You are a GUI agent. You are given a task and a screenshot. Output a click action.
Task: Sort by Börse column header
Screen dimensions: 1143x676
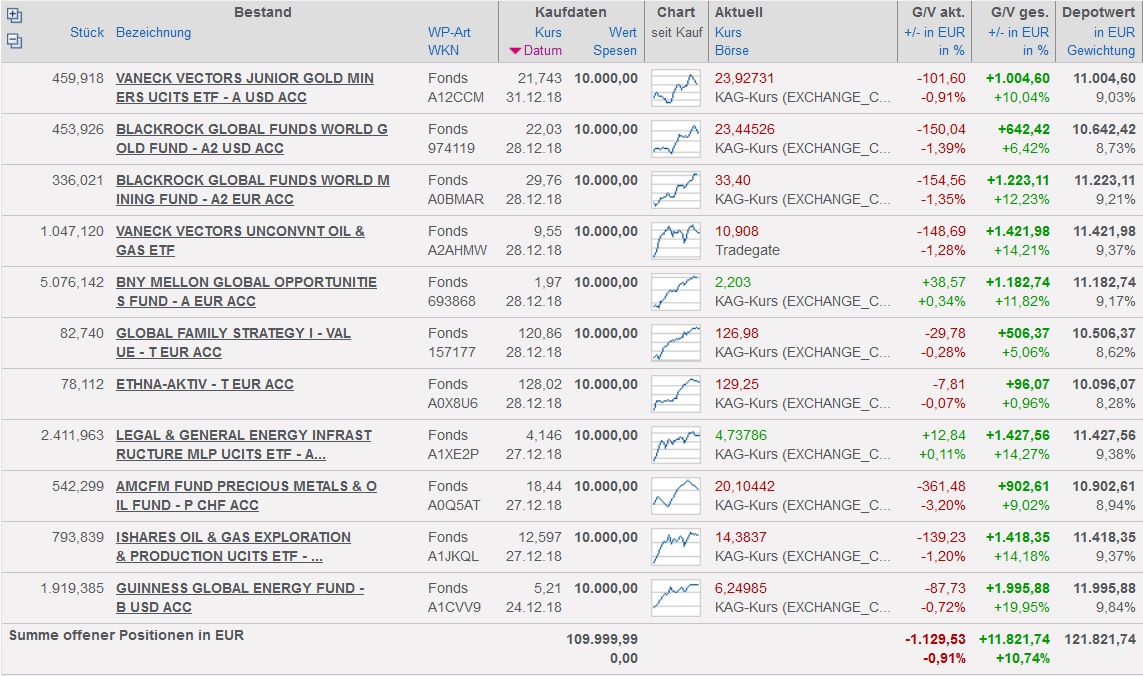(x=732, y=50)
